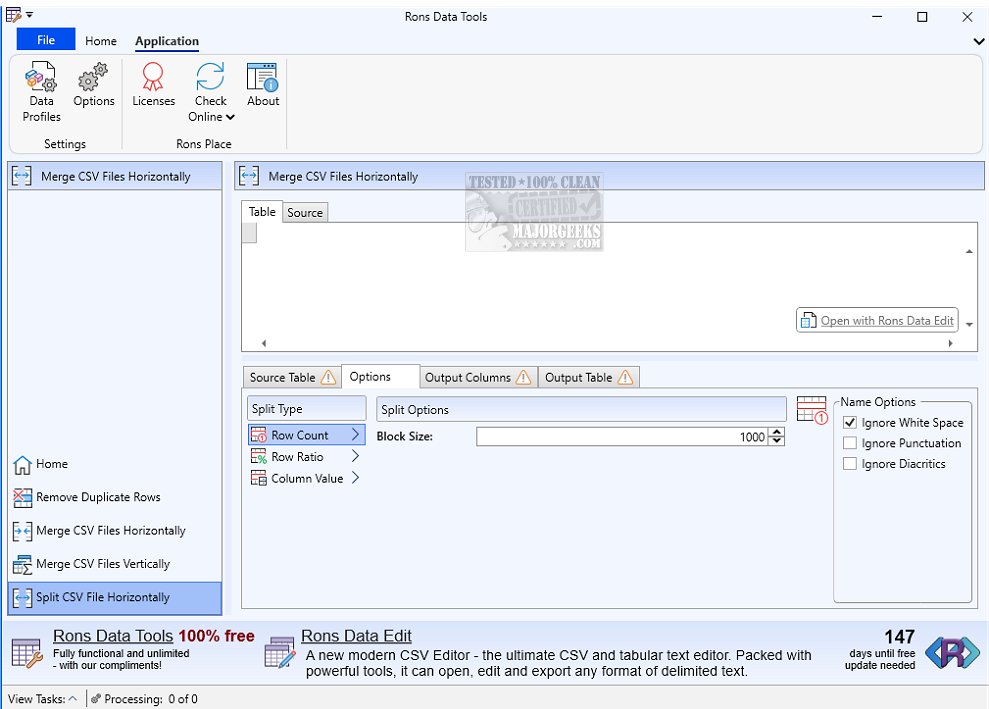
Task: Click the Rons Data Tools banner icon
Action: pyautogui.click(x=27, y=653)
